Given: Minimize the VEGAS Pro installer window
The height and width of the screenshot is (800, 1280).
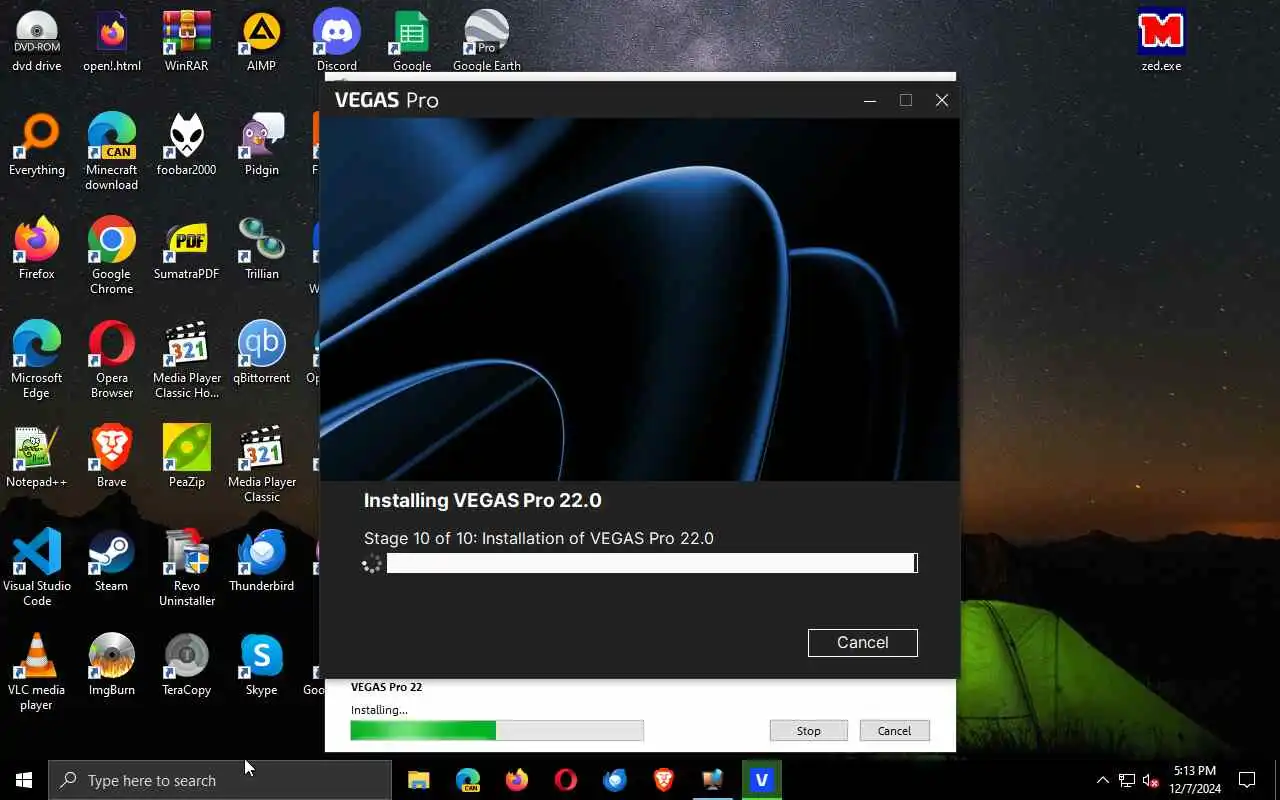Looking at the screenshot, I should coord(870,100).
